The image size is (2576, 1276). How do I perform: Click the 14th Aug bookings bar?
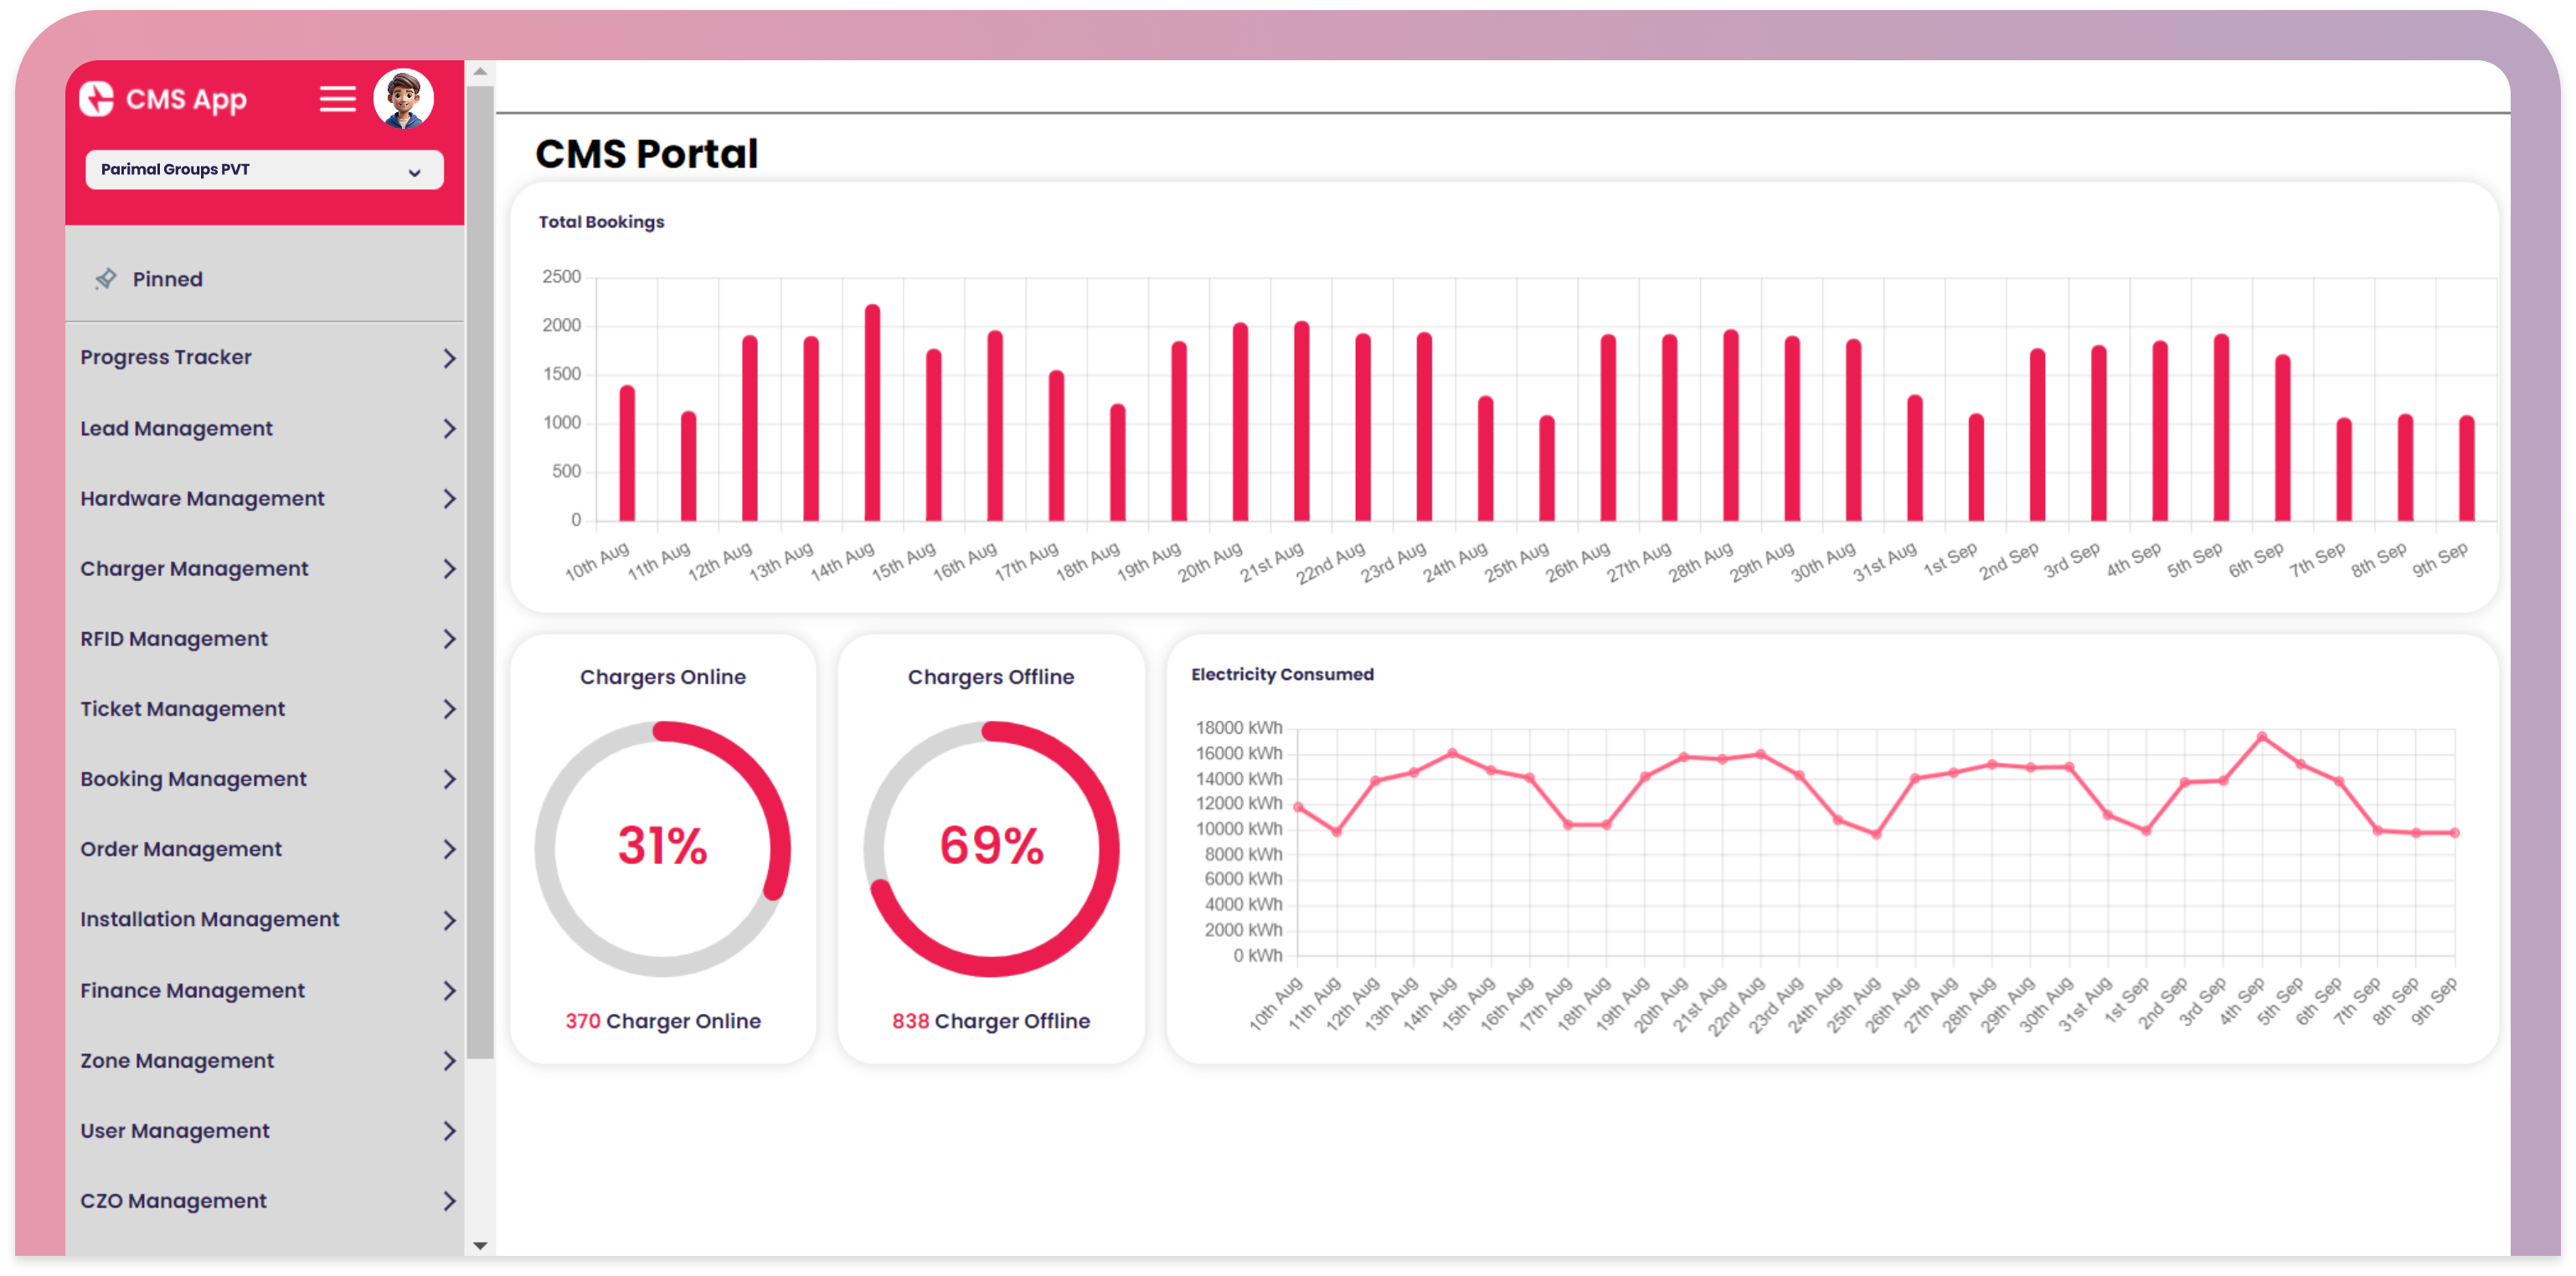click(x=872, y=414)
